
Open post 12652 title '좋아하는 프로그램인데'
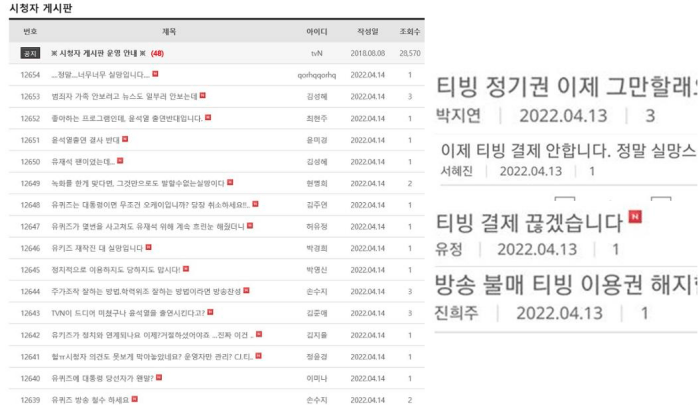127,118
